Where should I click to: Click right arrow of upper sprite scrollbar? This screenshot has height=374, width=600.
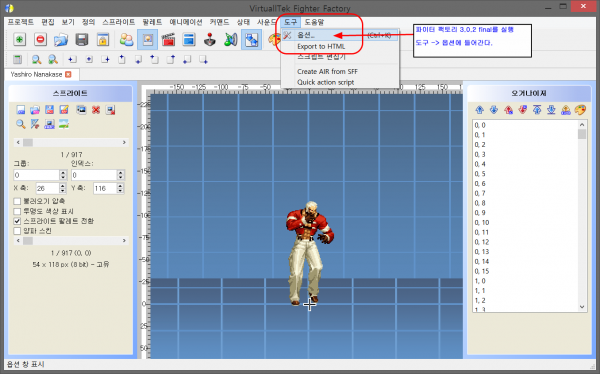pyautogui.click(x=124, y=142)
